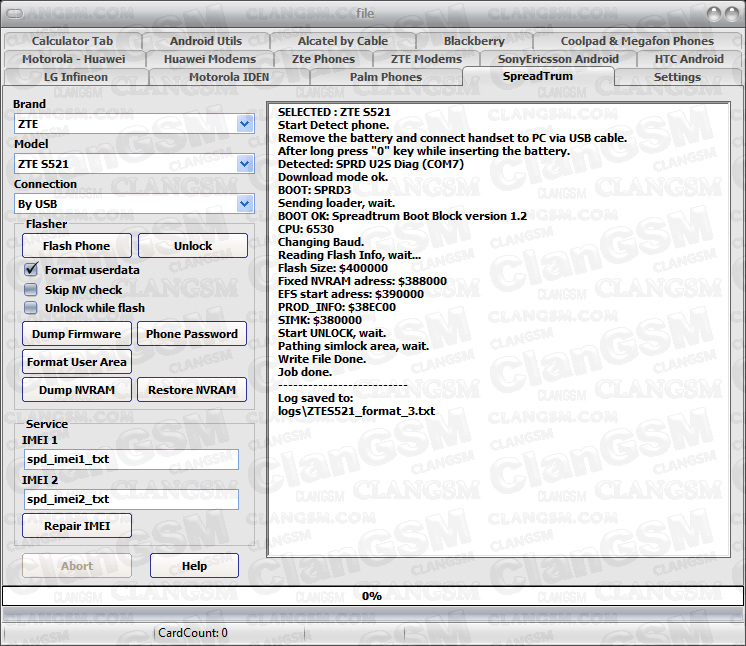Switch to Motorola - Huawei tab
746x646 pixels.
pos(74,59)
